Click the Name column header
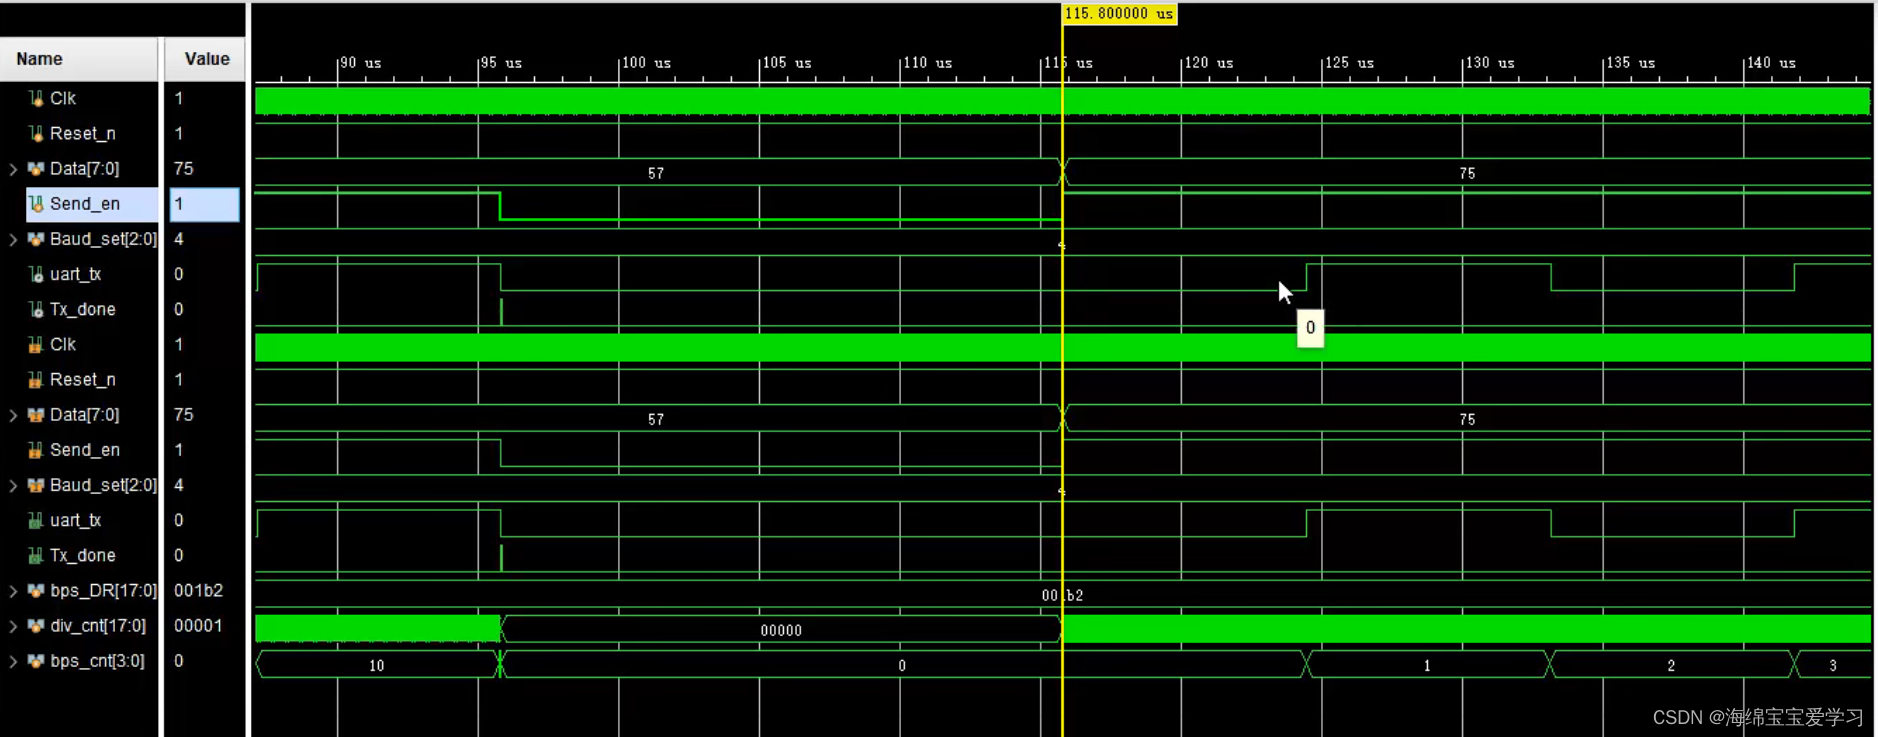1878x737 pixels. click(79, 59)
